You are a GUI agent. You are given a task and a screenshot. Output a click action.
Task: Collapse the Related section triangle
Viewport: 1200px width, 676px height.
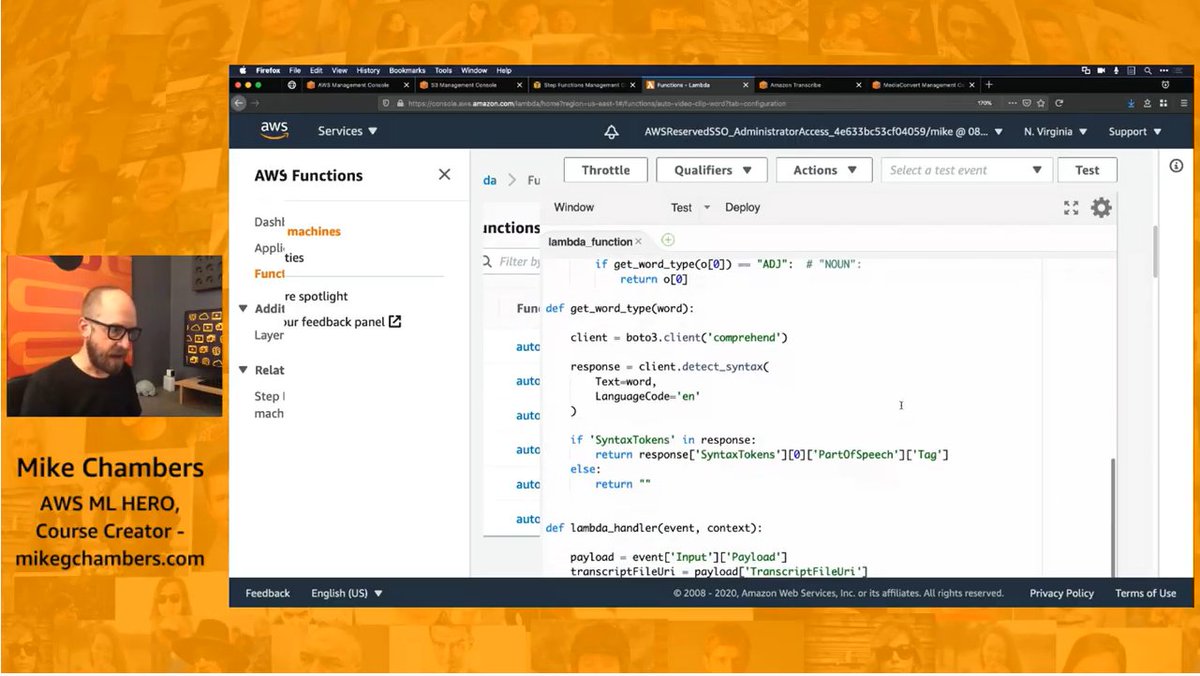pos(243,370)
